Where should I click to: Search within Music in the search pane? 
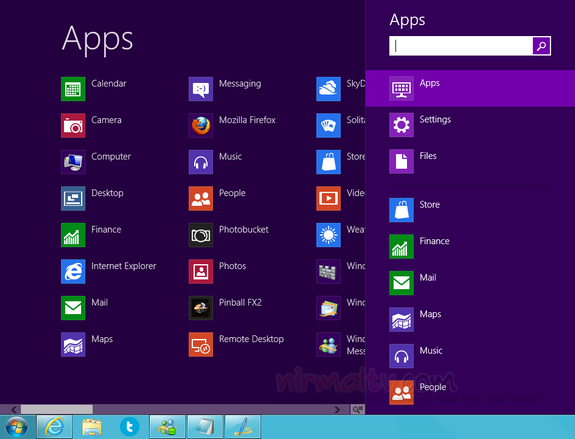click(470, 356)
